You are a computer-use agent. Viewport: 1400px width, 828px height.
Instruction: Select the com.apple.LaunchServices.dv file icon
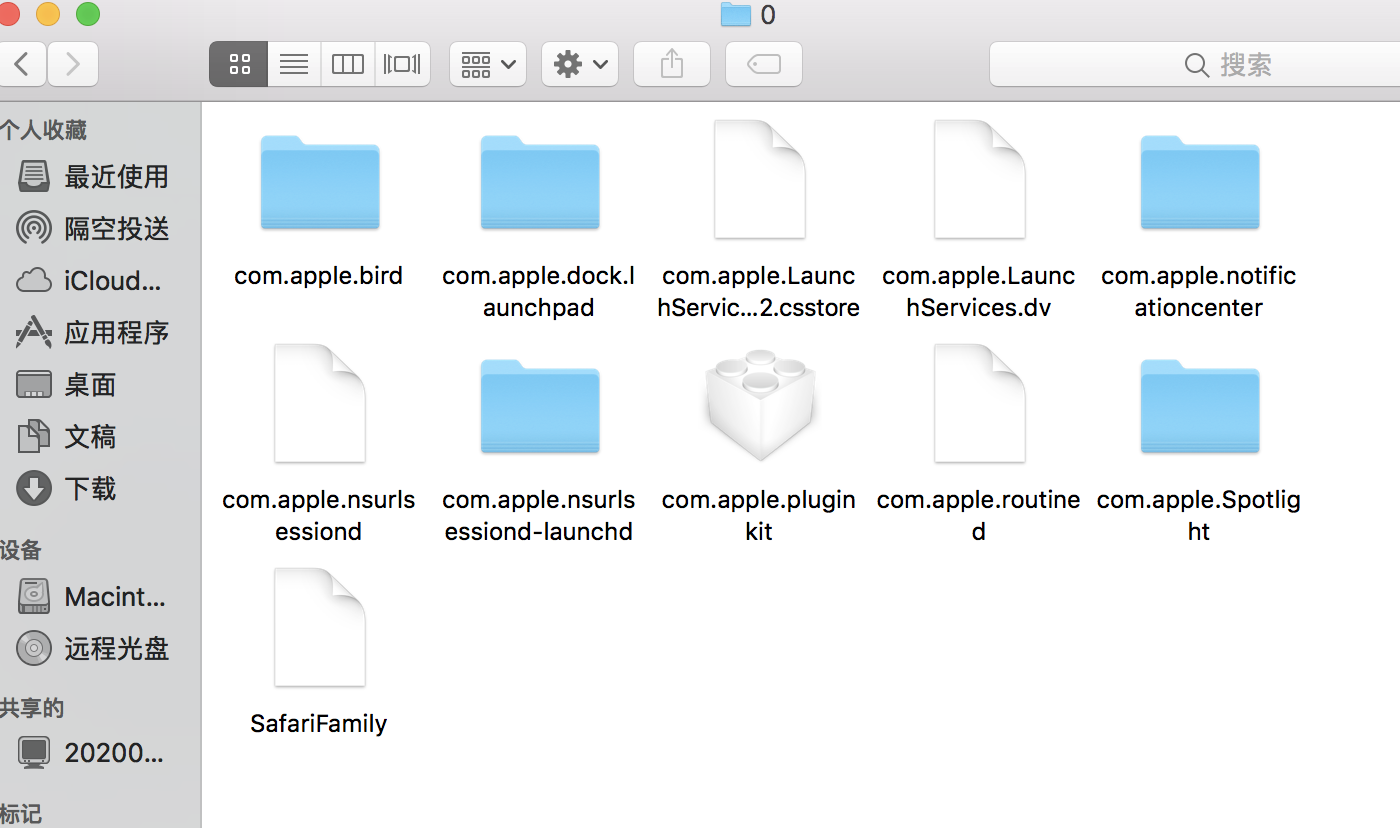(979, 180)
